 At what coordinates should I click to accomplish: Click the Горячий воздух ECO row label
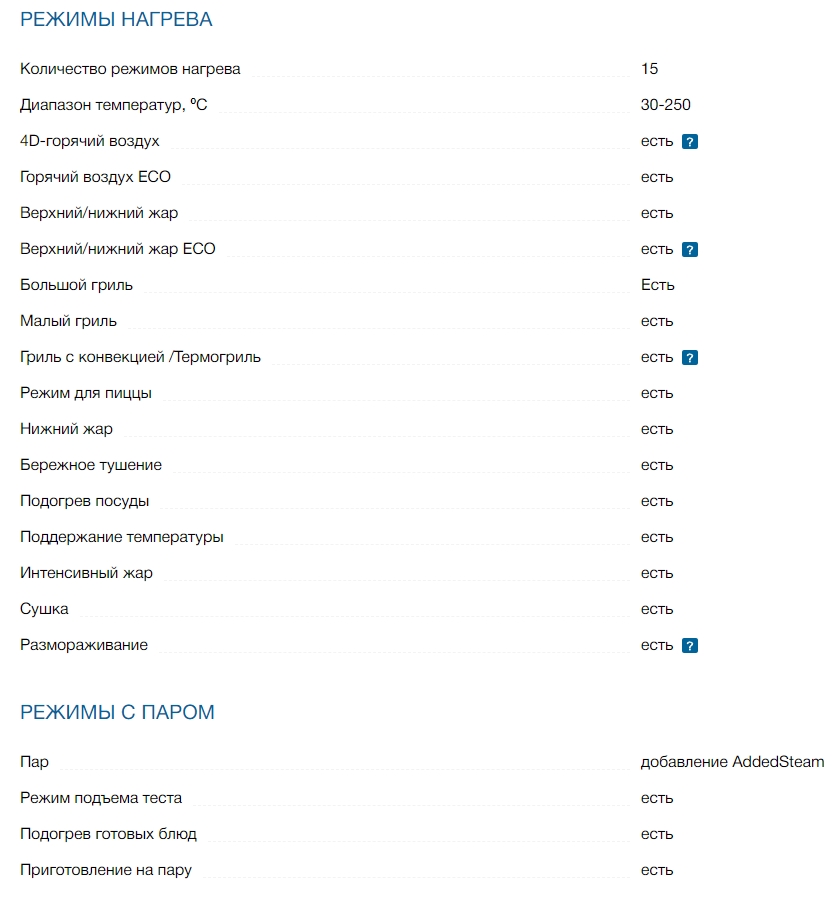tap(95, 177)
